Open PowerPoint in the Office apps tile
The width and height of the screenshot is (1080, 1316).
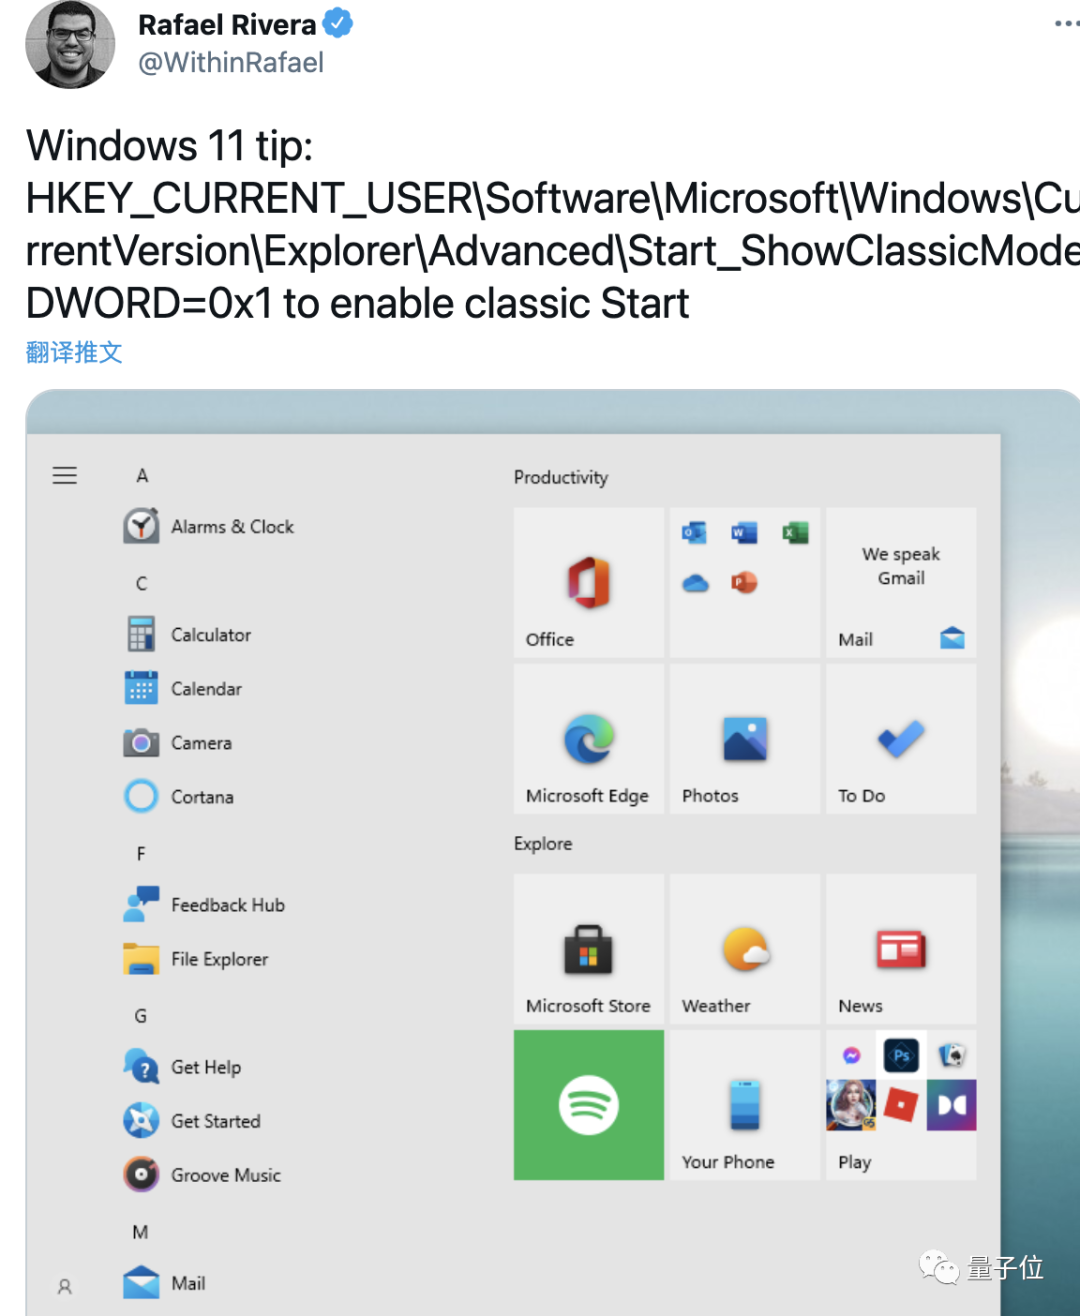tap(744, 583)
